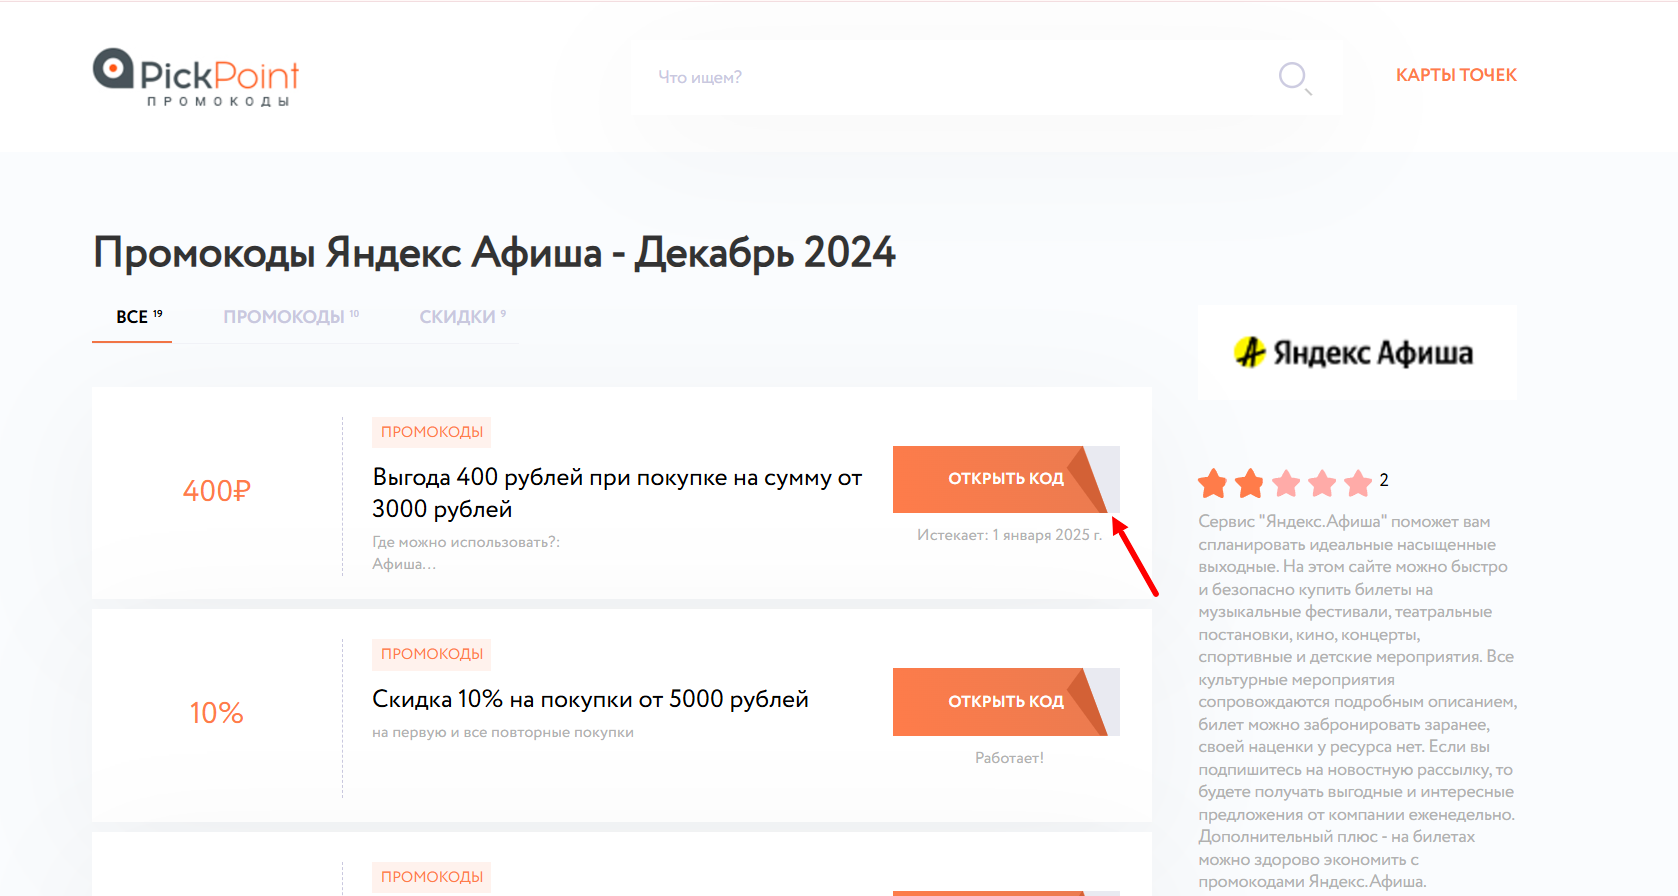1678x896 pixels.
Task: Click the PickPoint logo
Action: tap(196, 77)
